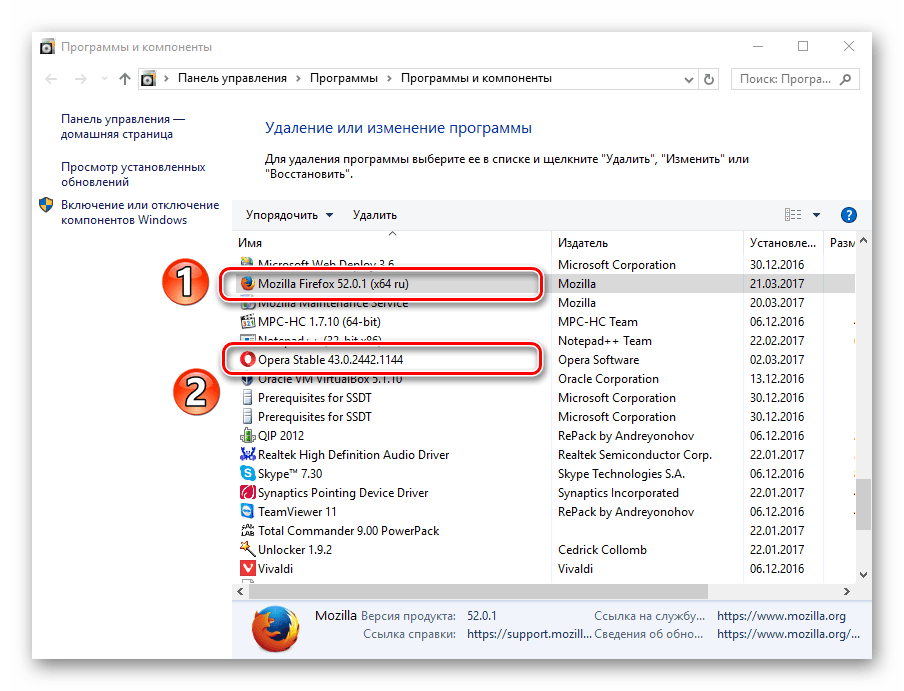Click the blue help question mark icon

pos(849,215)
